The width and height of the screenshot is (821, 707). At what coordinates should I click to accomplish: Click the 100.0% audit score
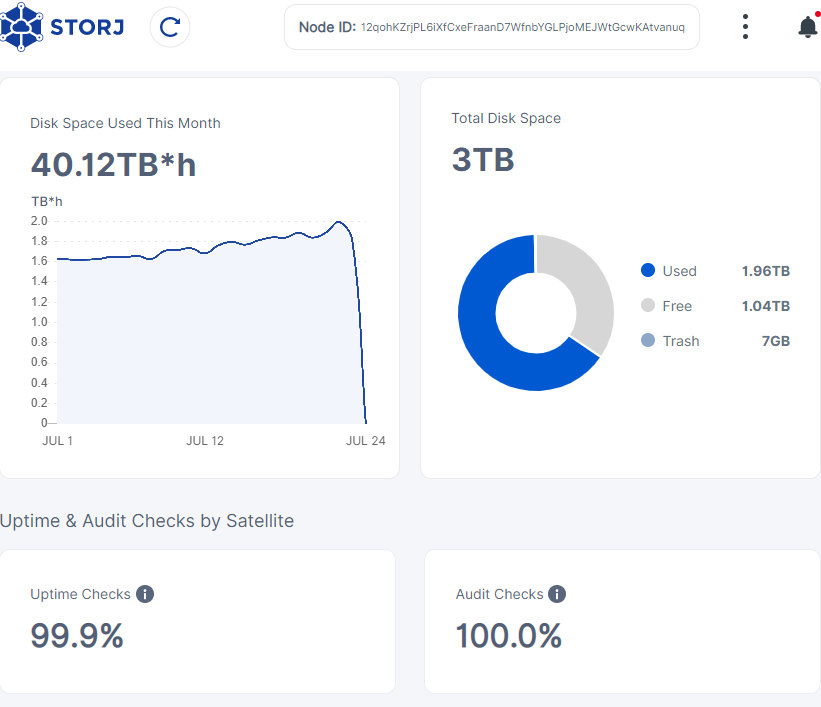508,636
